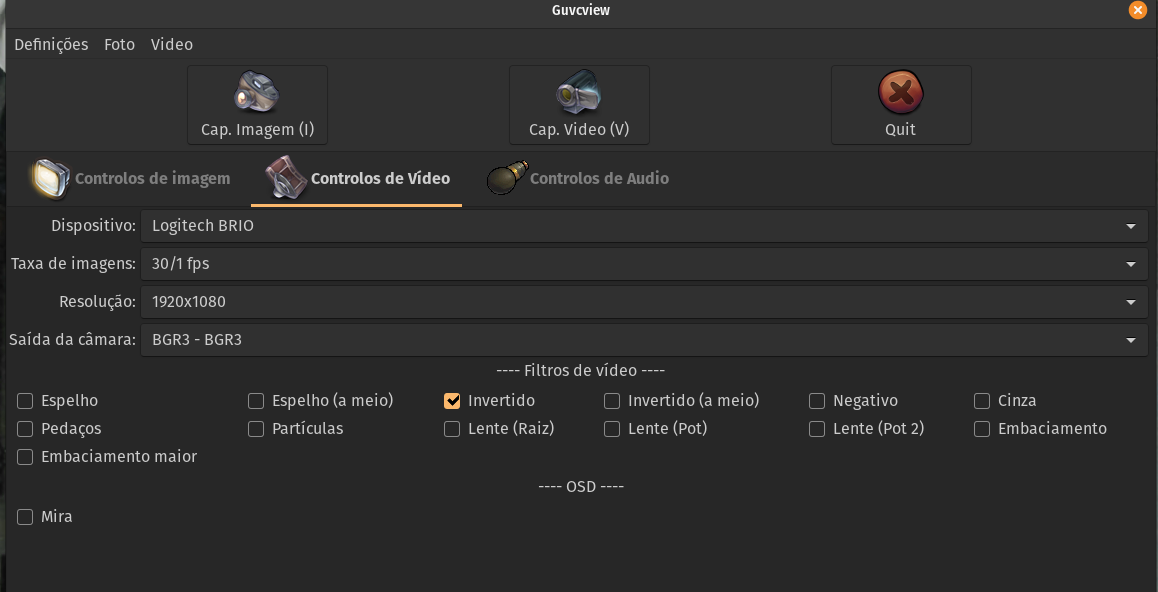Uncheck the Invertido filter
The height and width of the screenshot is (592, 1158).
[x=452, y=401]
